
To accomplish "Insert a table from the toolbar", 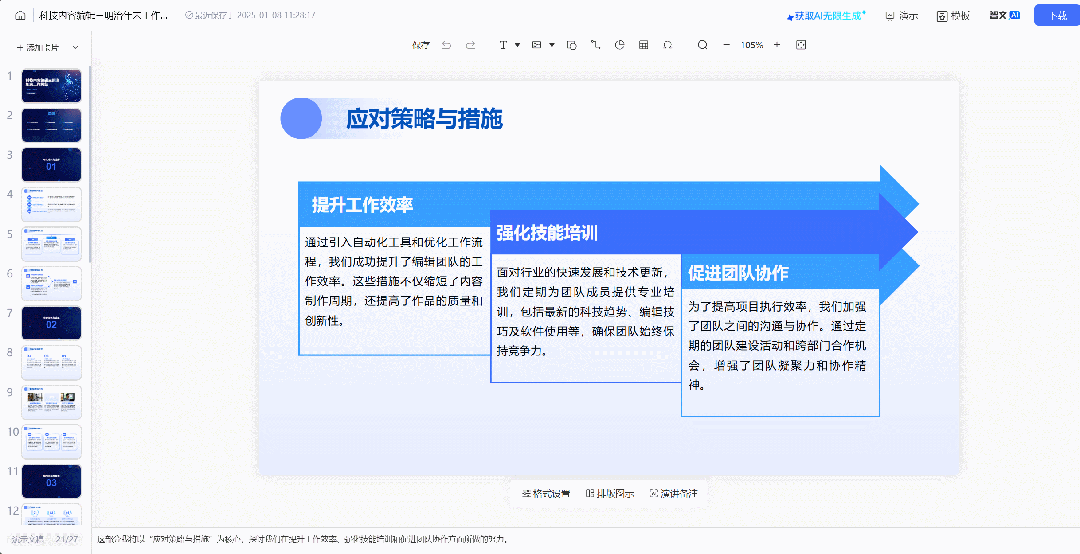I will click(643, 45).
